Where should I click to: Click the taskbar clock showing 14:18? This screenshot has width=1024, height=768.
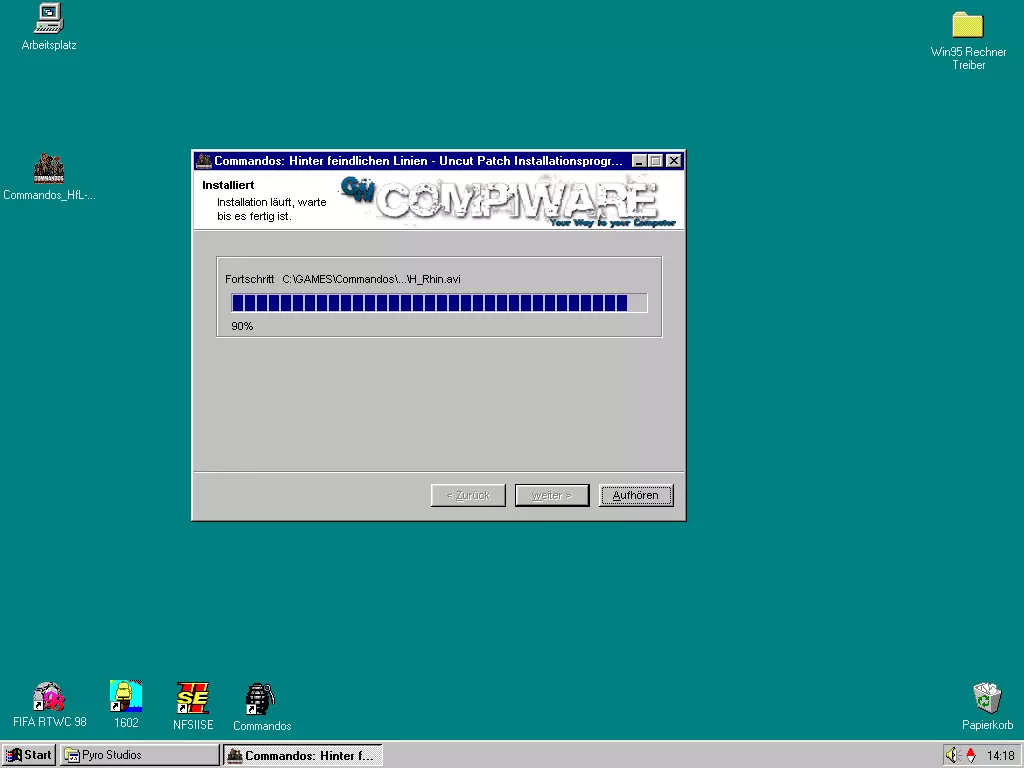1000,755
